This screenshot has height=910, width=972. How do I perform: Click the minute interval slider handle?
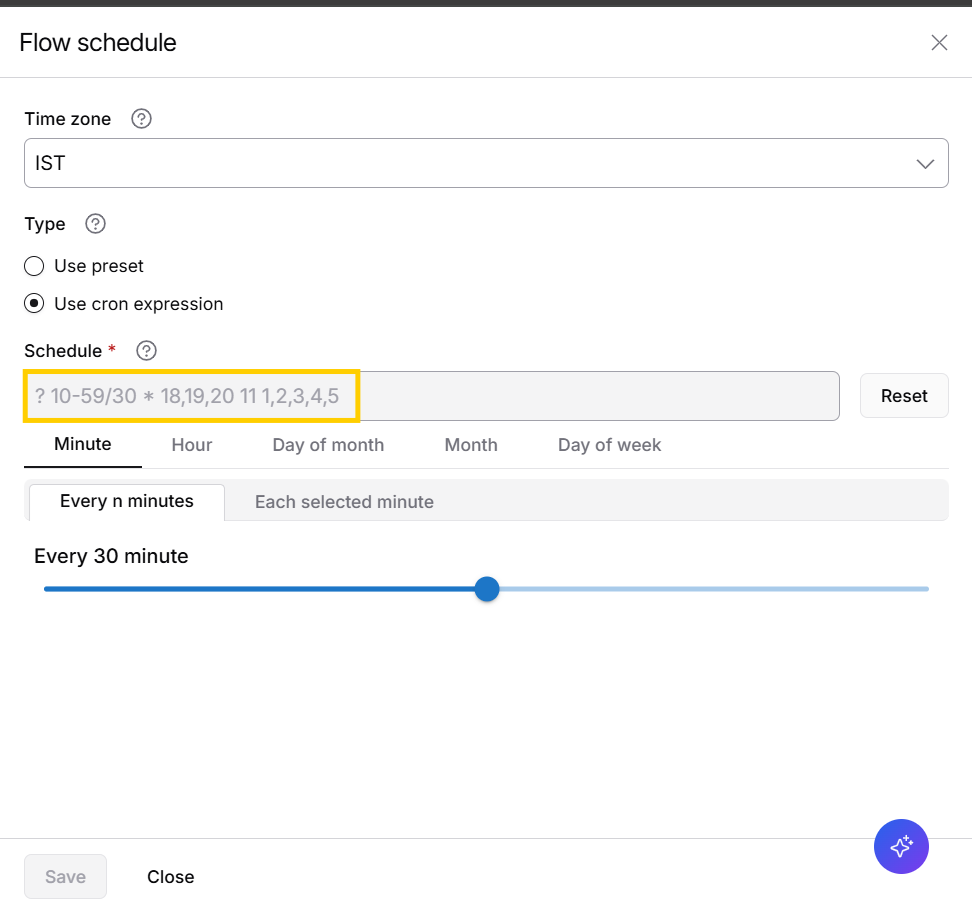(x=487, y=589)
